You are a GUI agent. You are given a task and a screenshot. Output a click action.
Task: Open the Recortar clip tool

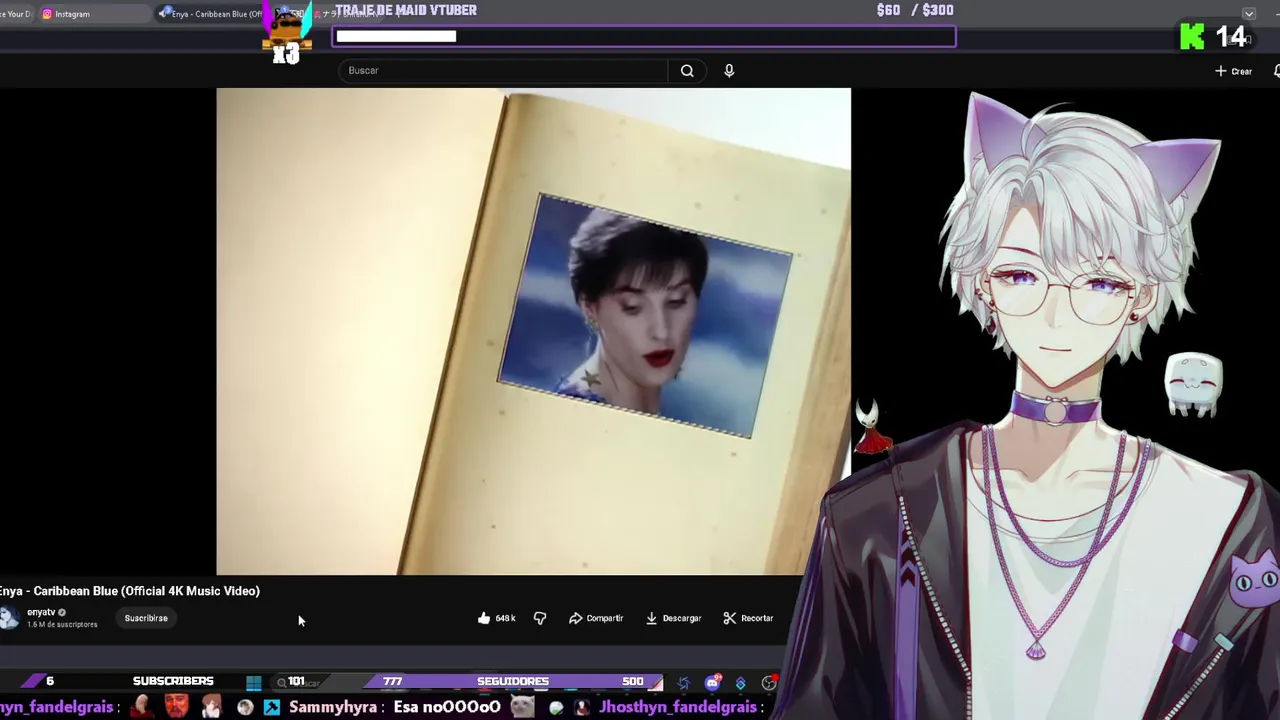tap(748, 618)
